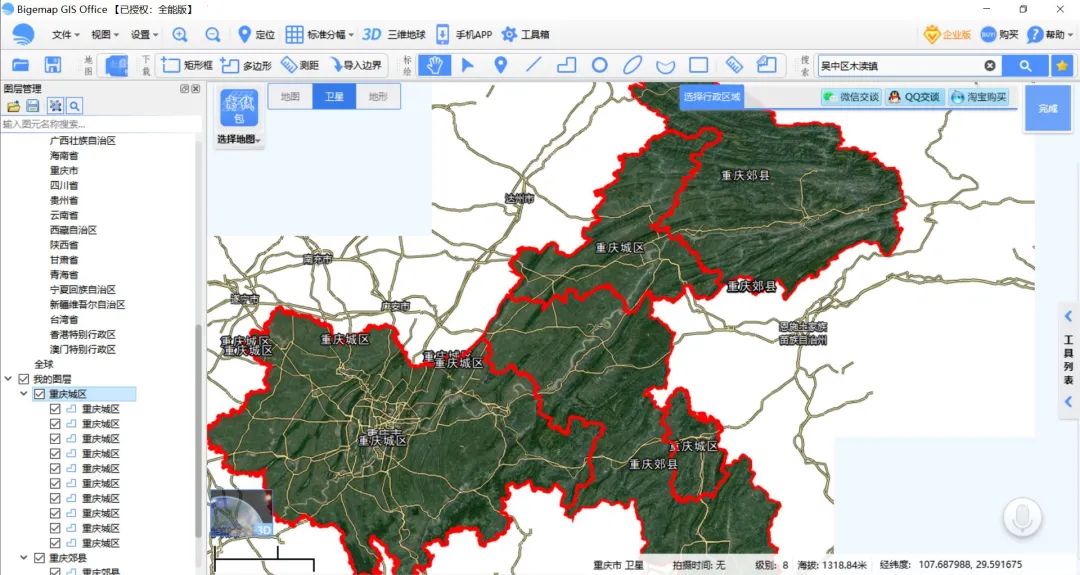Select the hand pan tool
Viewport: 1080px width, 575px height.
(435, 65)
